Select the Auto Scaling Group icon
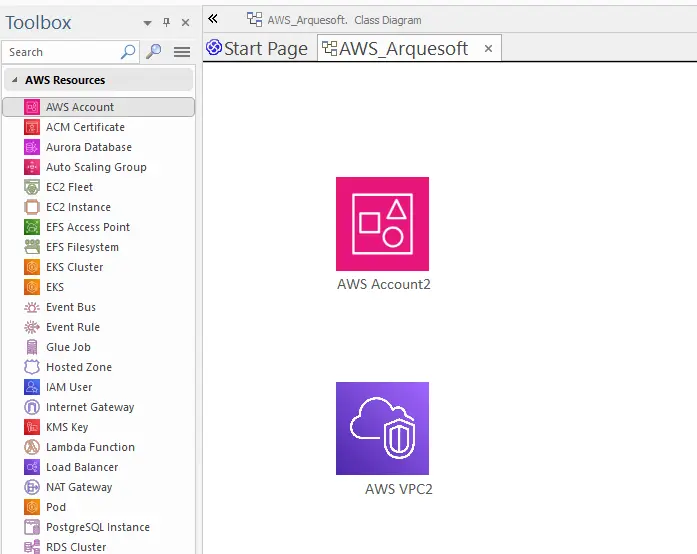697x554 pixels. click(x=32, y=167)
